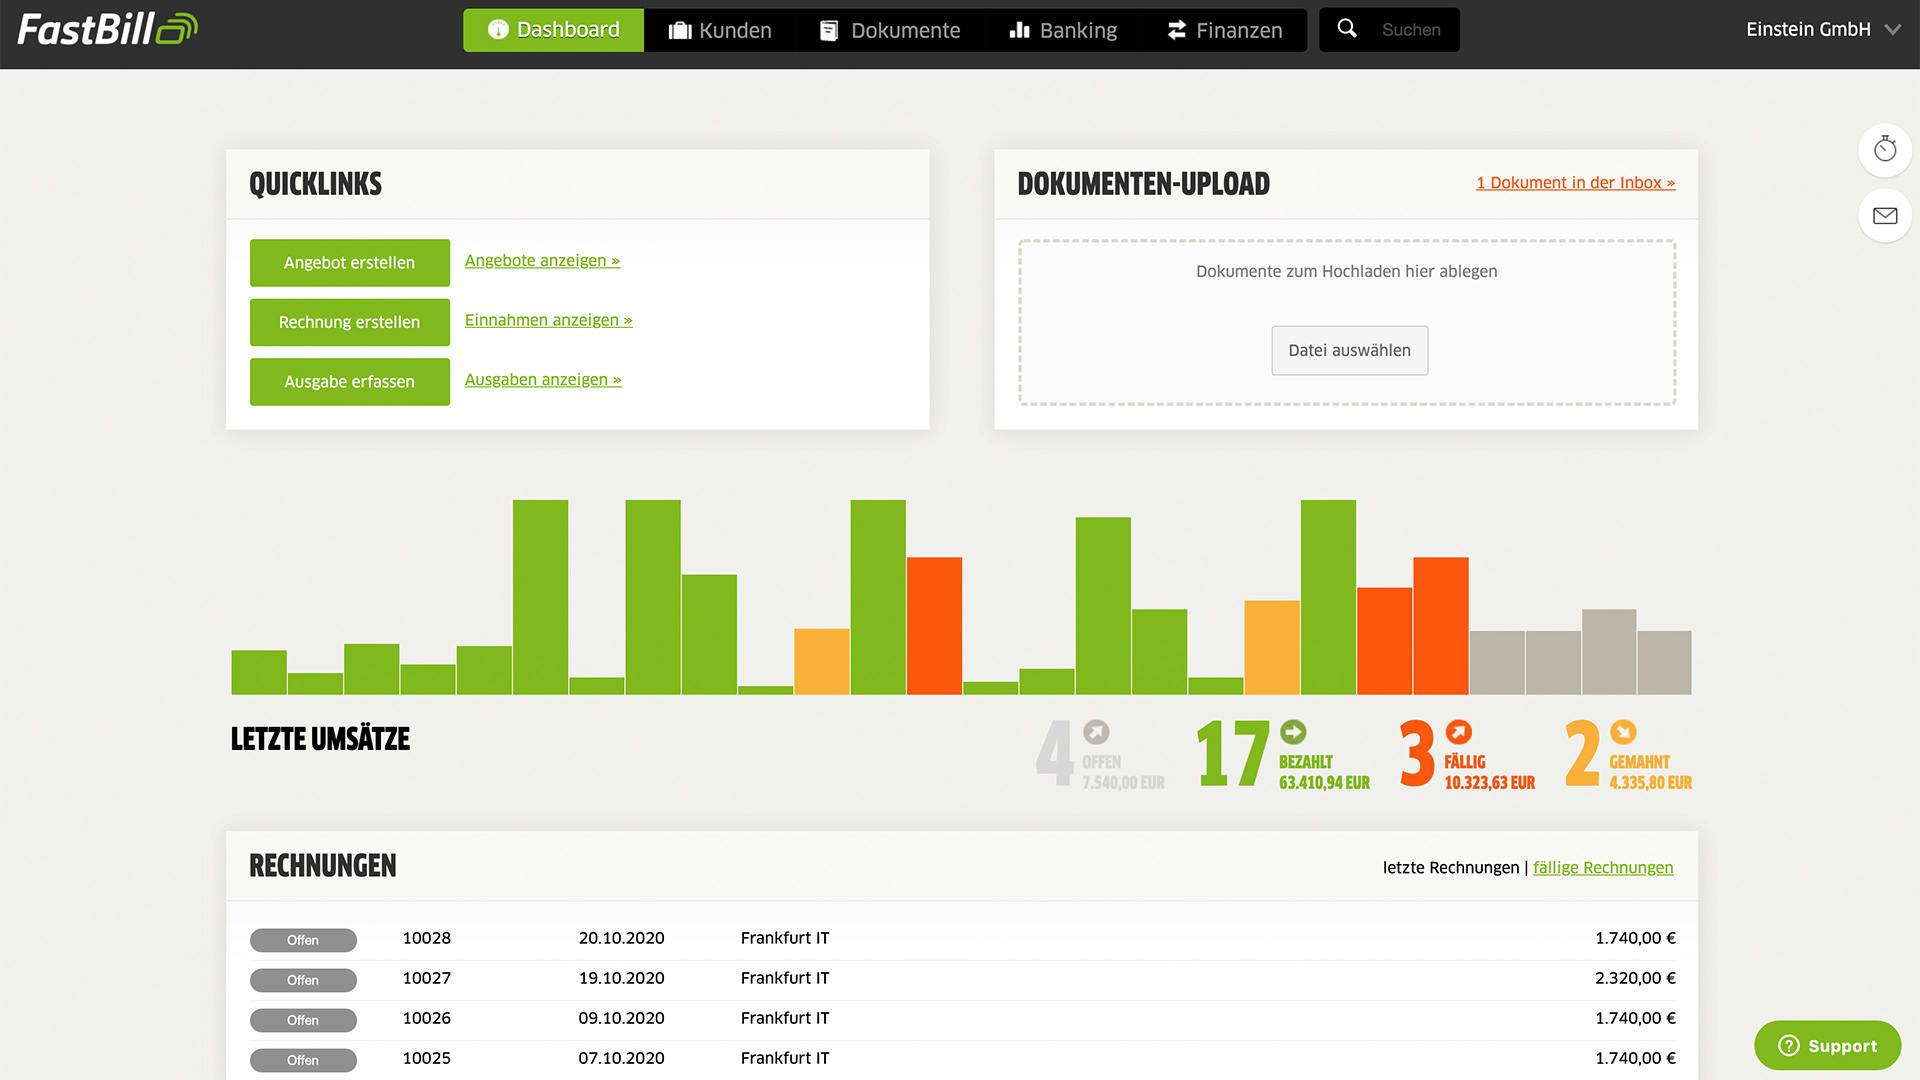
Task: Open the Einnahmen anzeigen link
Action: pyautogui.click(x=548, y=320)
